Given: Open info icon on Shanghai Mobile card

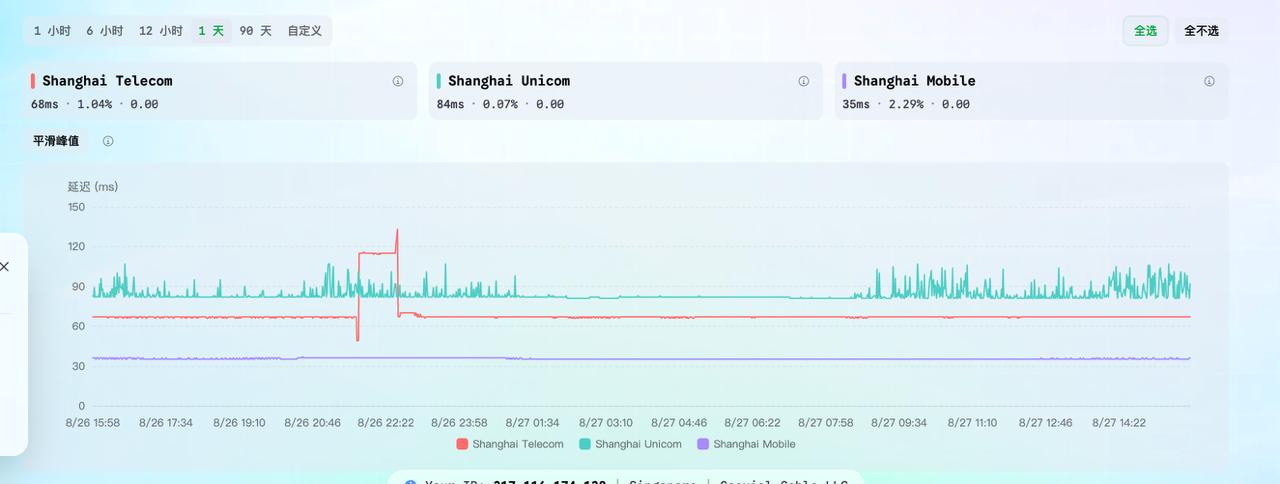Looking at the screenshot, I should (1210, 81).
